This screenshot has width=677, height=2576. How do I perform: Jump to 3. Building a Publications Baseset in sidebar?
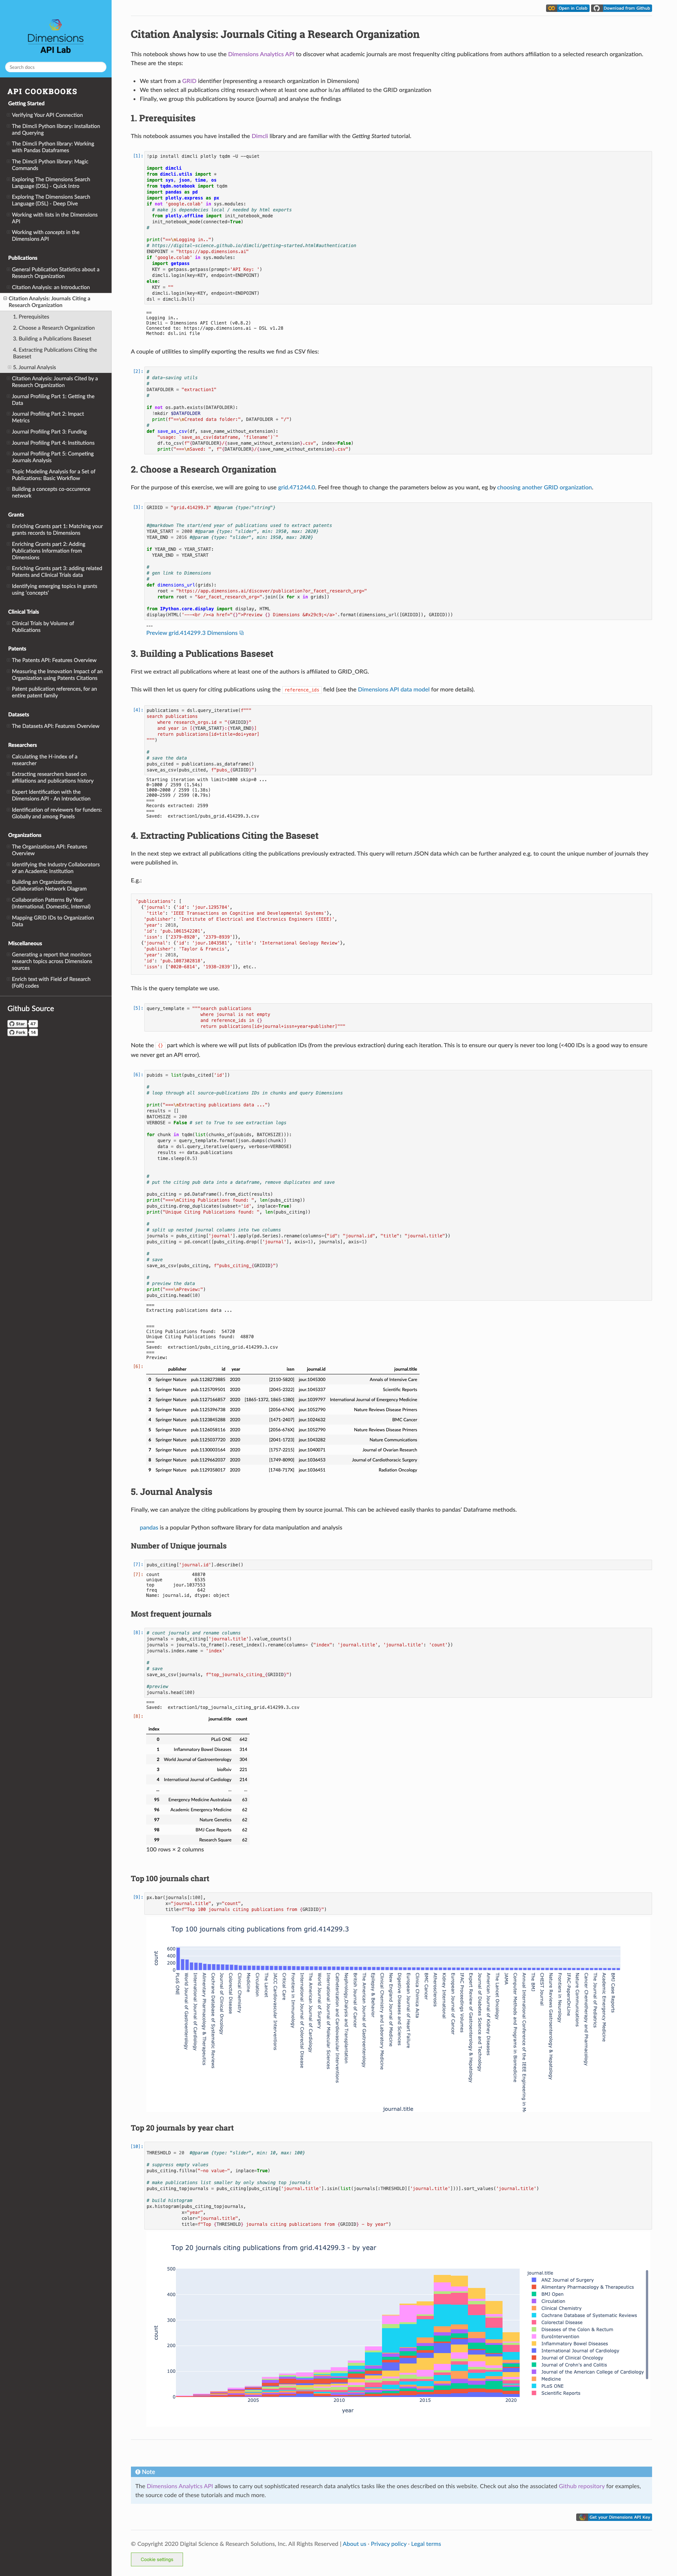[52, 339]
